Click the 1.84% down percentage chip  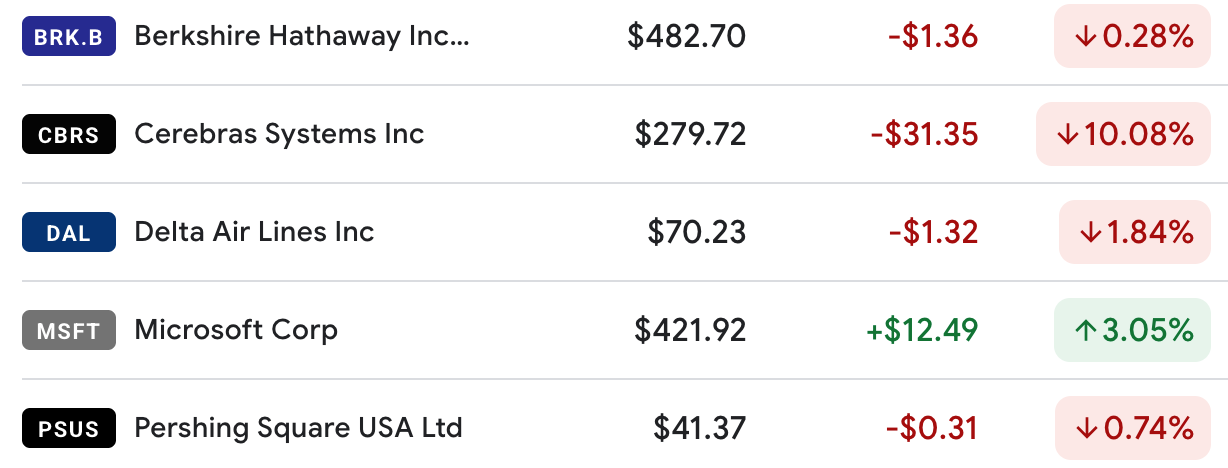coord(1135,232)
